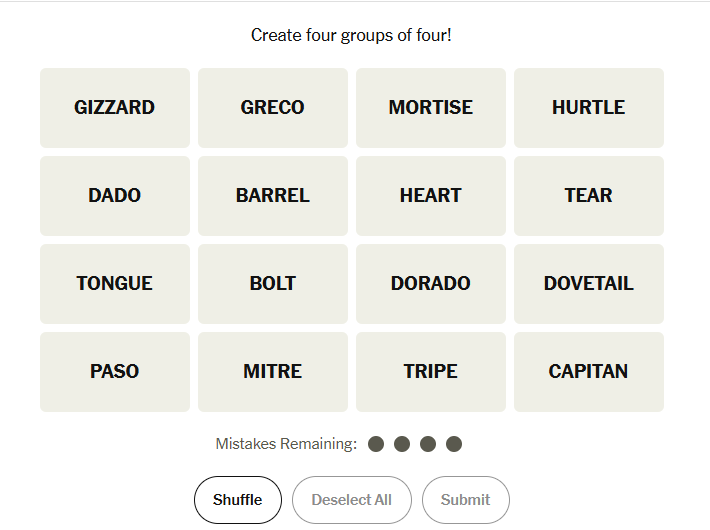Click the BARREL word tile
The height and width of the screenshot is (530, 710).
tap(273, 196)
